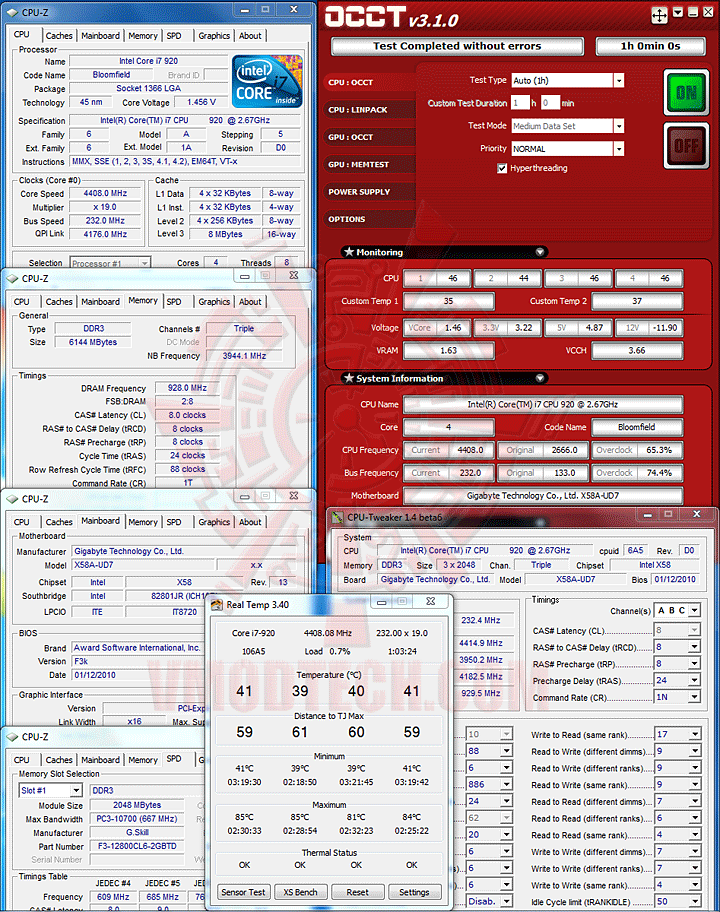This screenshot has height=912, width=720.
Task: Open Write to Read (same rank) dropdown
Action: (x=694, y=735)
